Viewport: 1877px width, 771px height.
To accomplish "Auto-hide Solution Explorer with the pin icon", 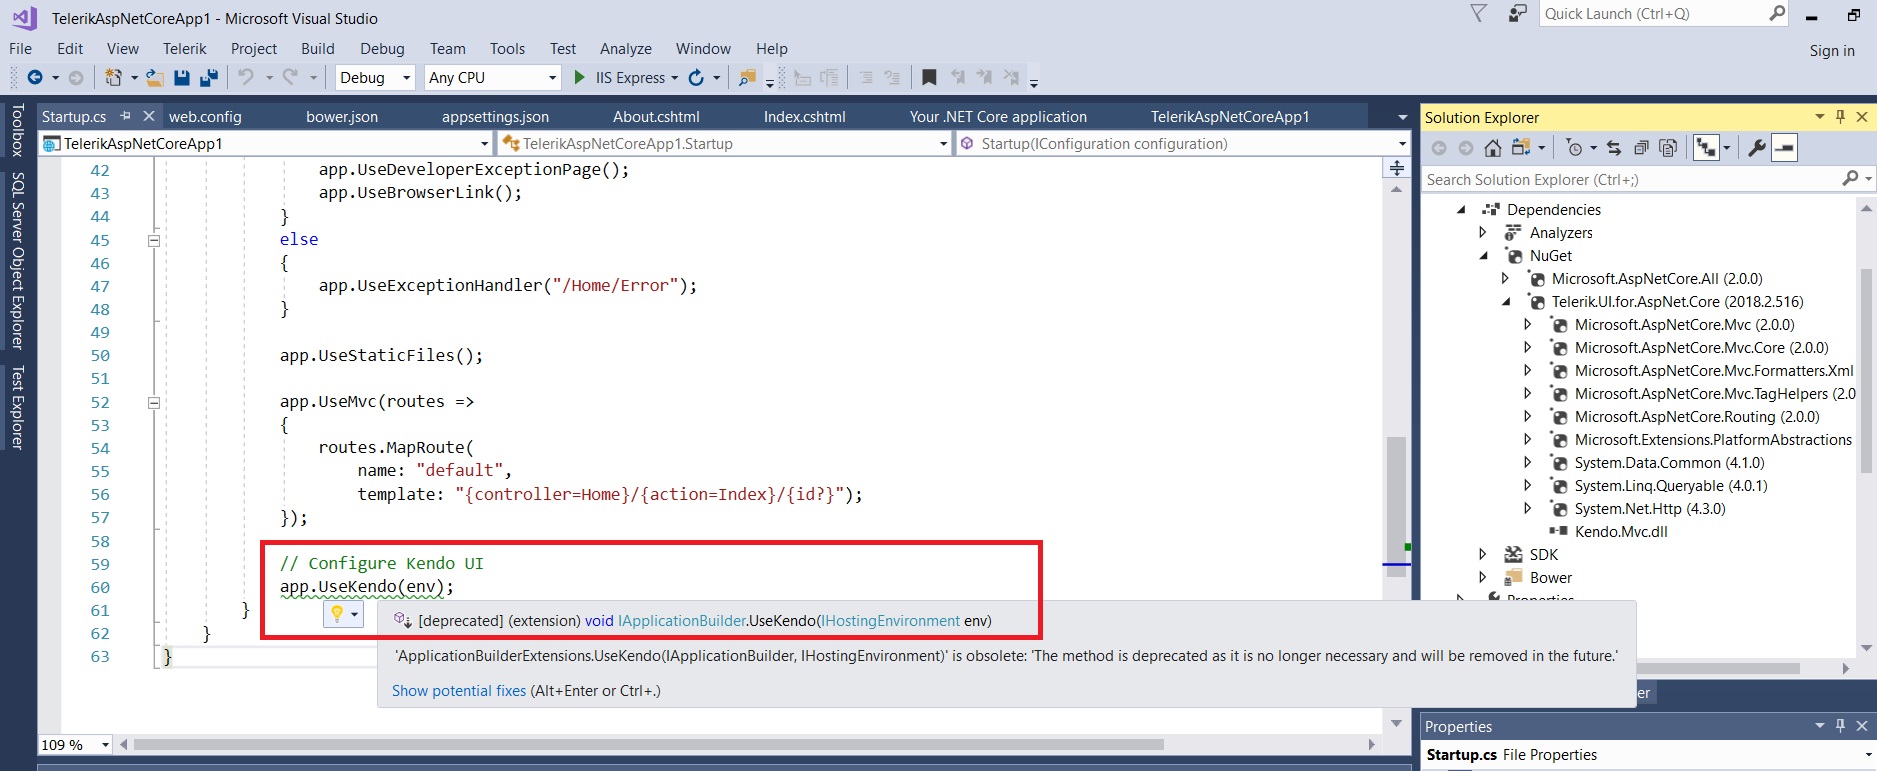I will pos(1841,116).
